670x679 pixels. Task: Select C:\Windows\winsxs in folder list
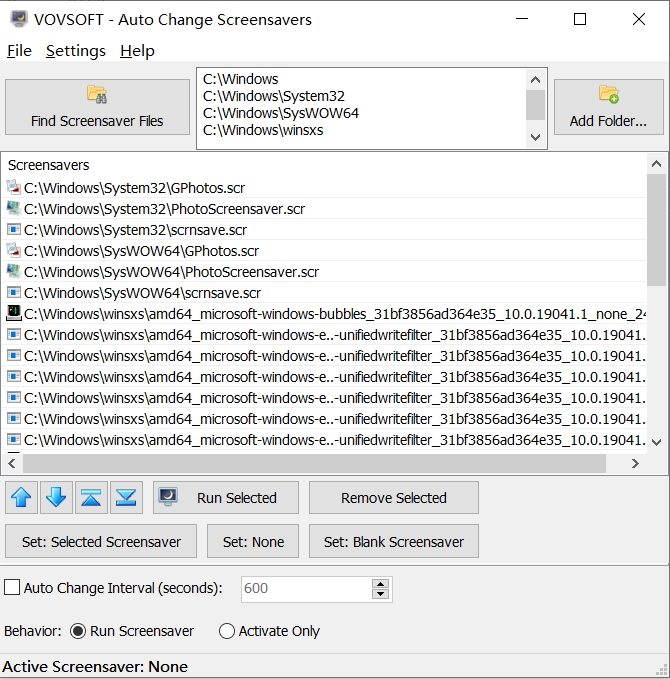pos(263,130)
